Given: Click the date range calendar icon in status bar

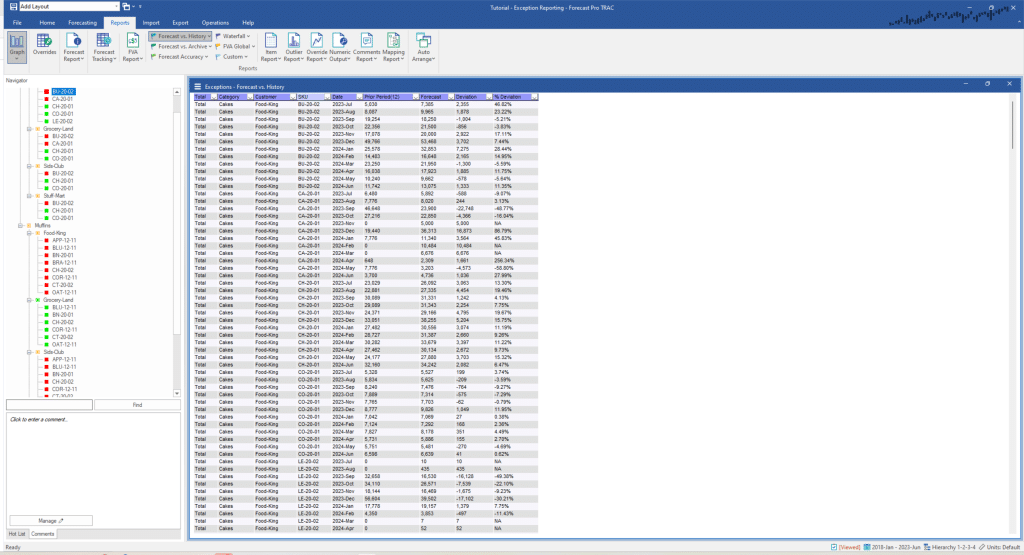Looking at the screenshot, I should (x=867, y=547).
